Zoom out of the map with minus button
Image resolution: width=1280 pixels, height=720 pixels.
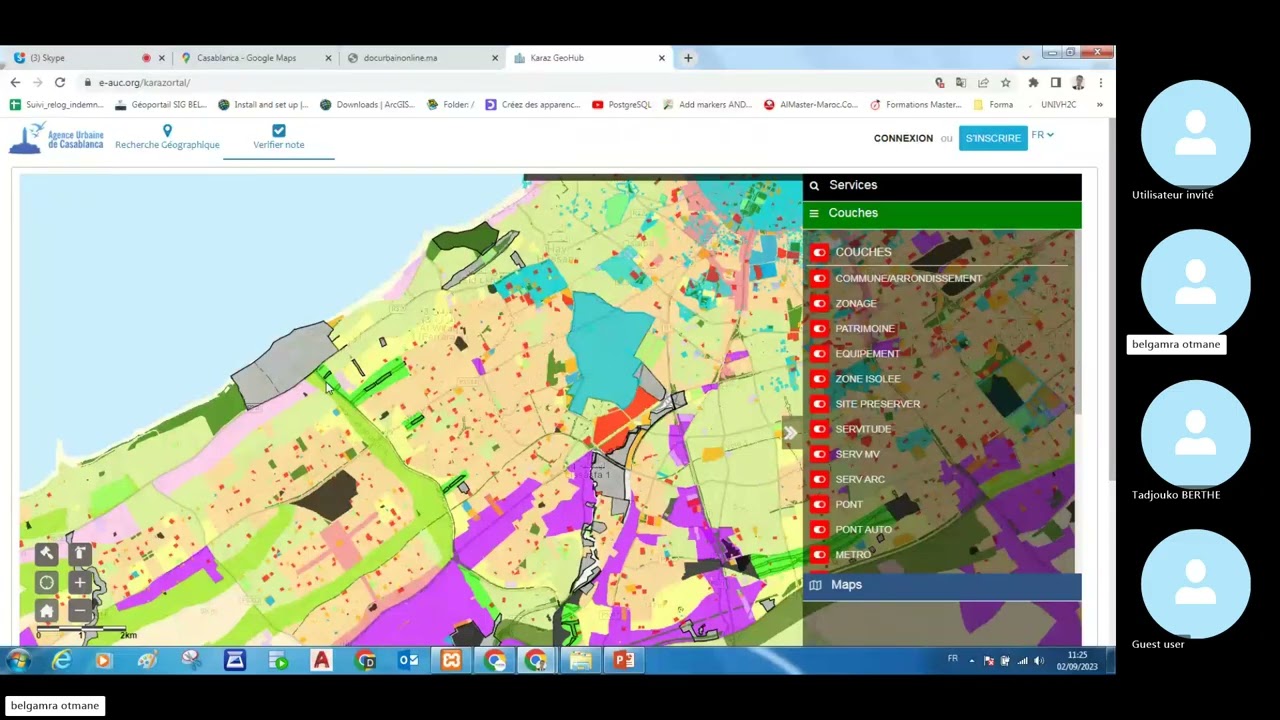(80, 610)
